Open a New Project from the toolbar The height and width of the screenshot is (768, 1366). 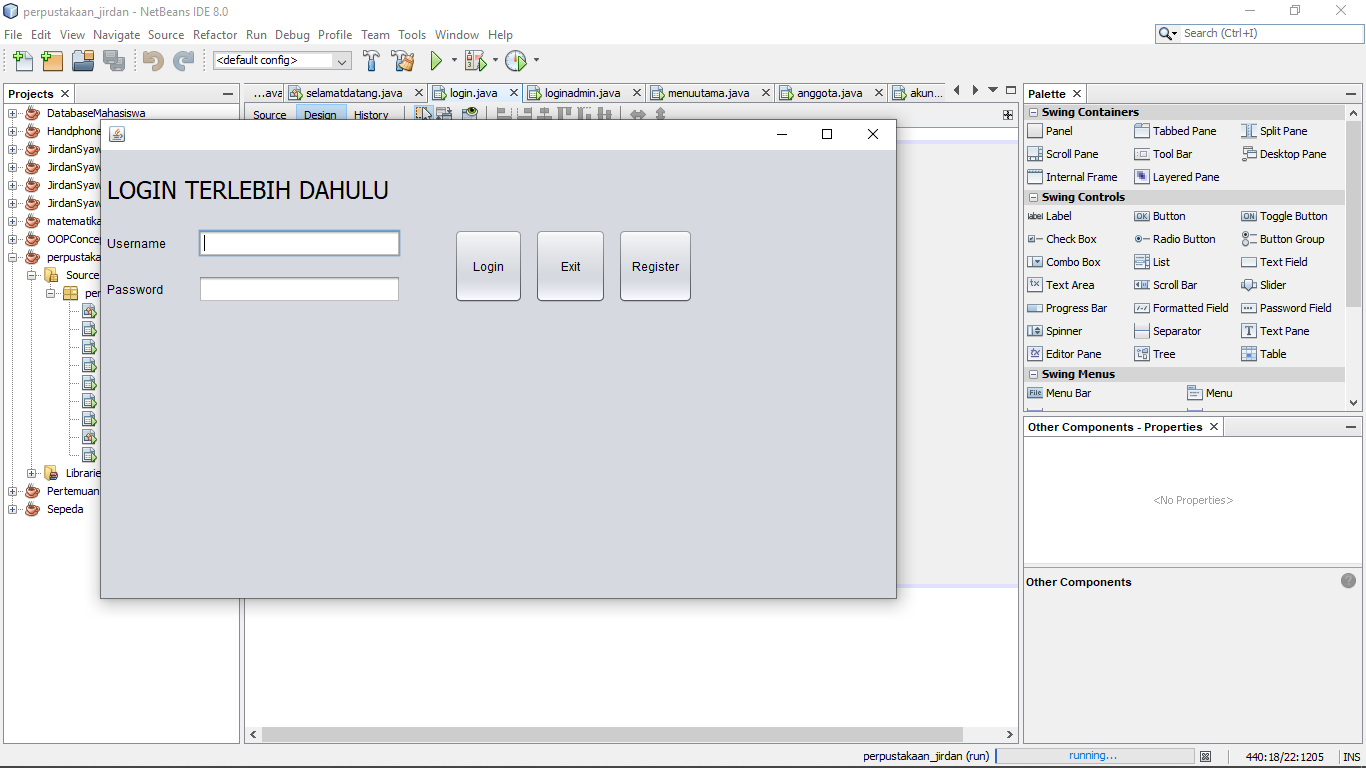tap(52, 61)
